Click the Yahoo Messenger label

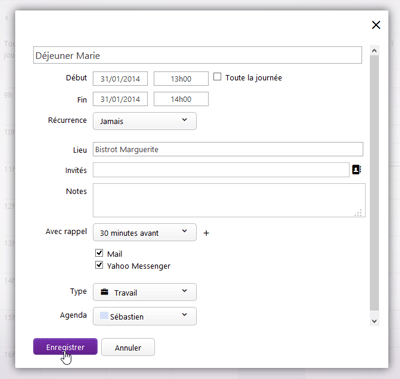(x=139, y=266)
